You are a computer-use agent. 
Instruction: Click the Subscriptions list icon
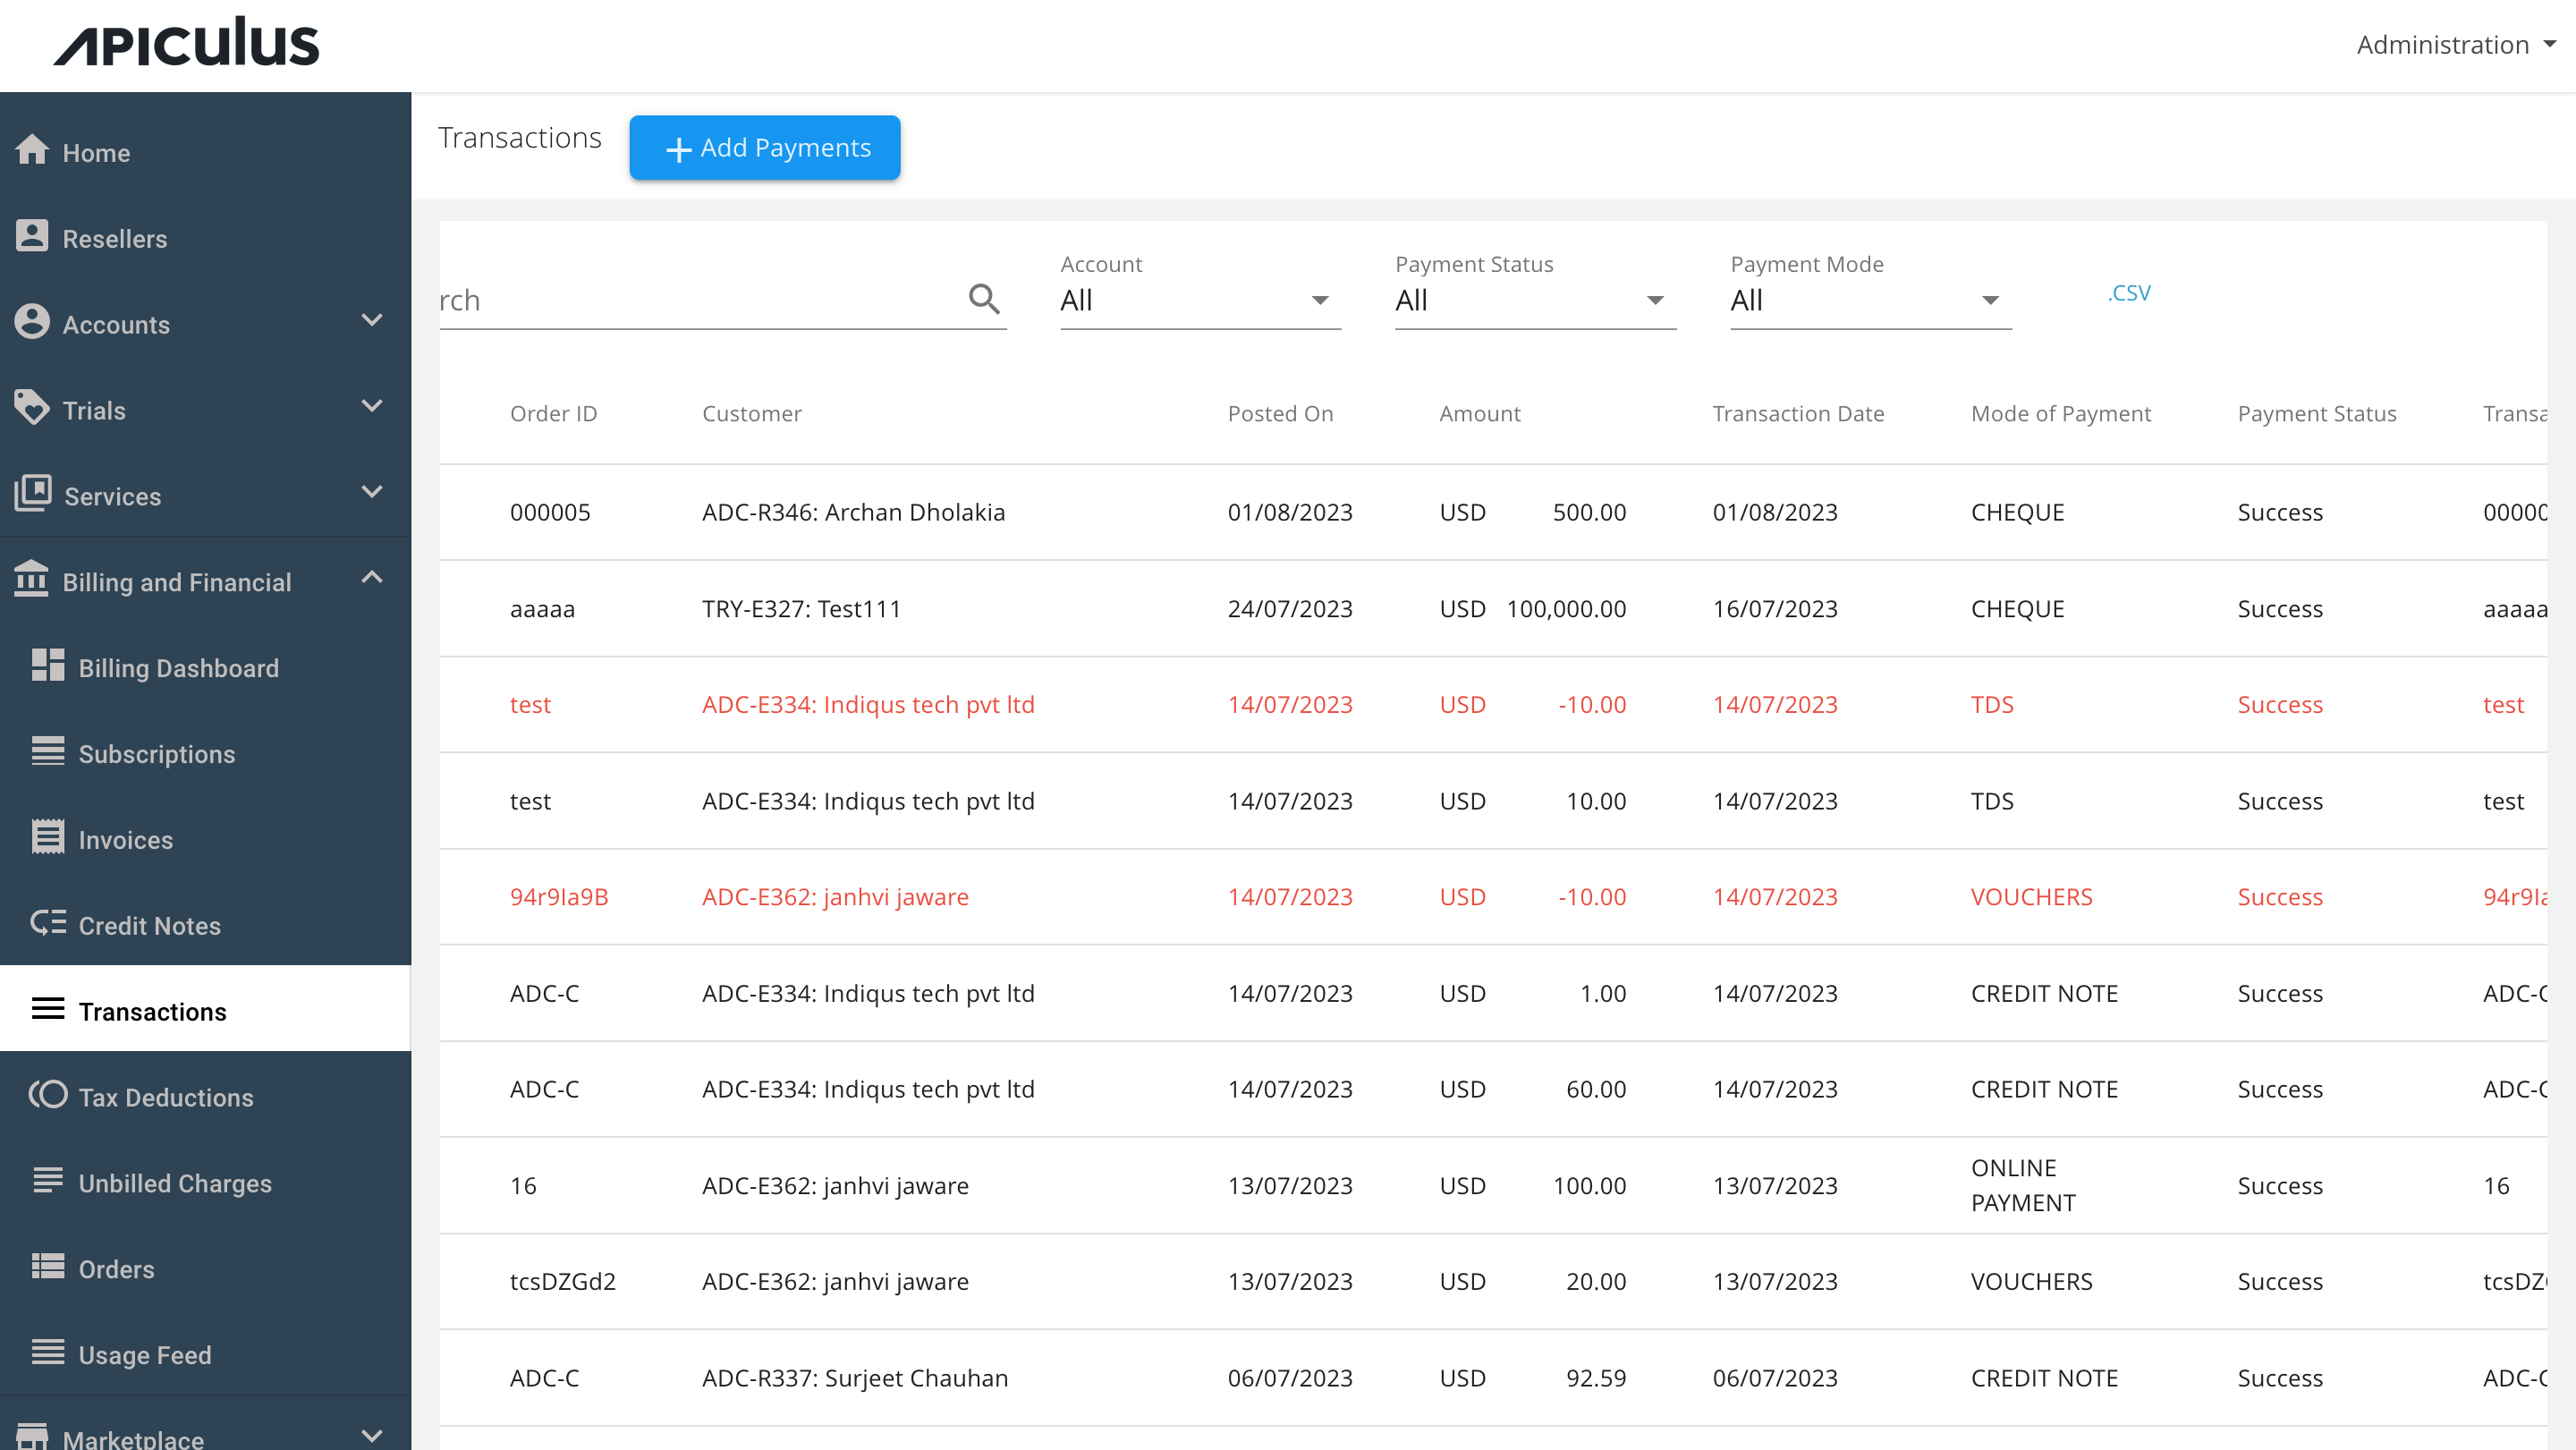[48, 751]
